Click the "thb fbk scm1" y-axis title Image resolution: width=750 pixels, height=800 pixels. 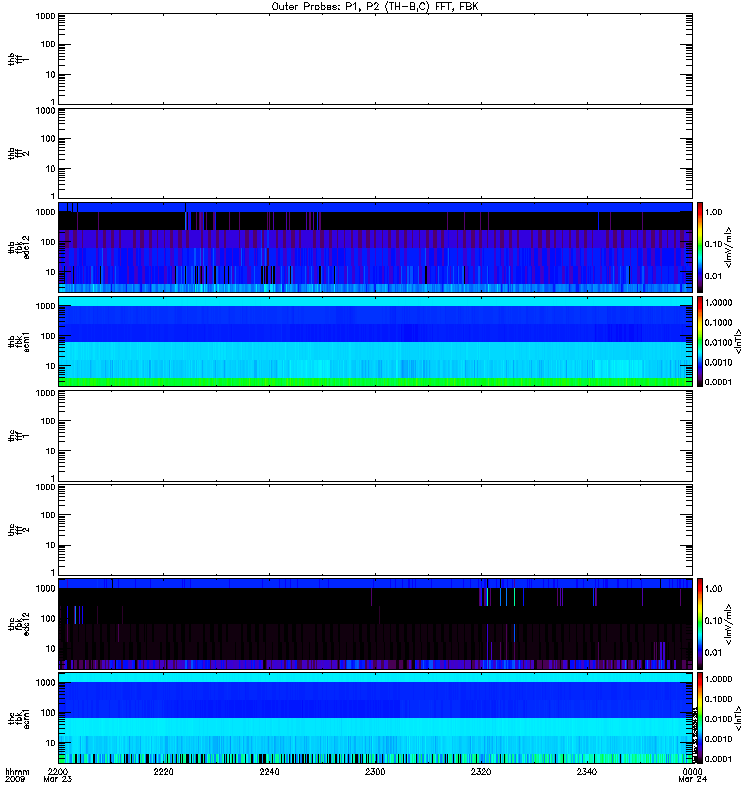[x=19, y=342]
